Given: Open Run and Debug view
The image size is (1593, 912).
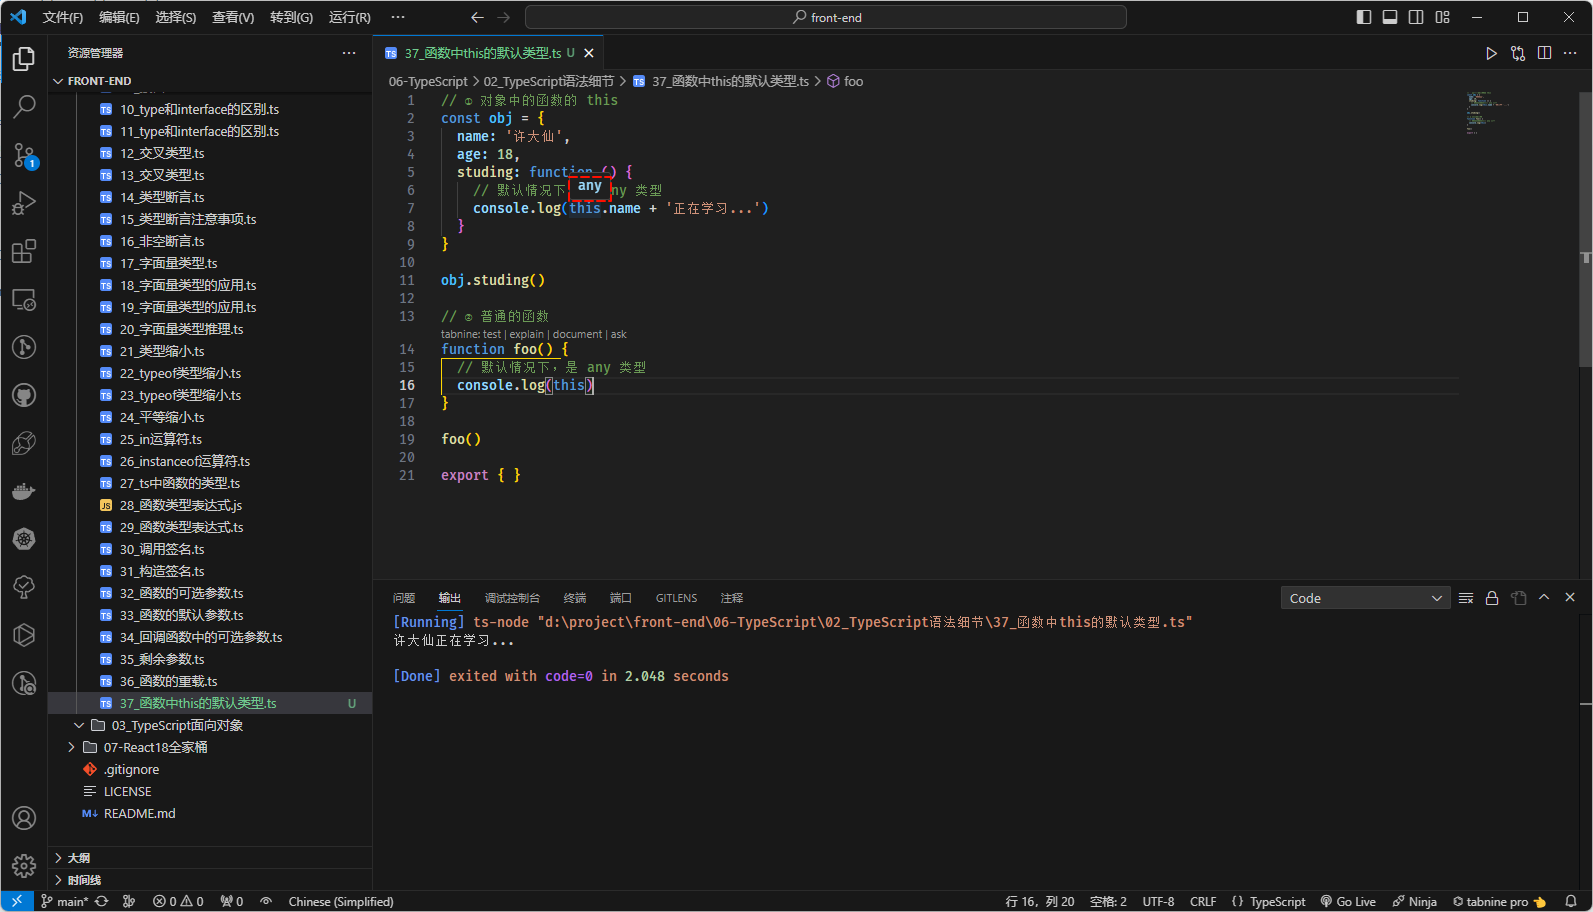Looking at the screenshot, I should pos(24,203).
